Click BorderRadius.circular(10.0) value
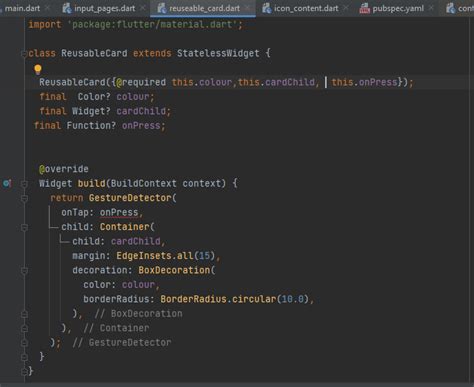474x387 pixels. [235, 299]
